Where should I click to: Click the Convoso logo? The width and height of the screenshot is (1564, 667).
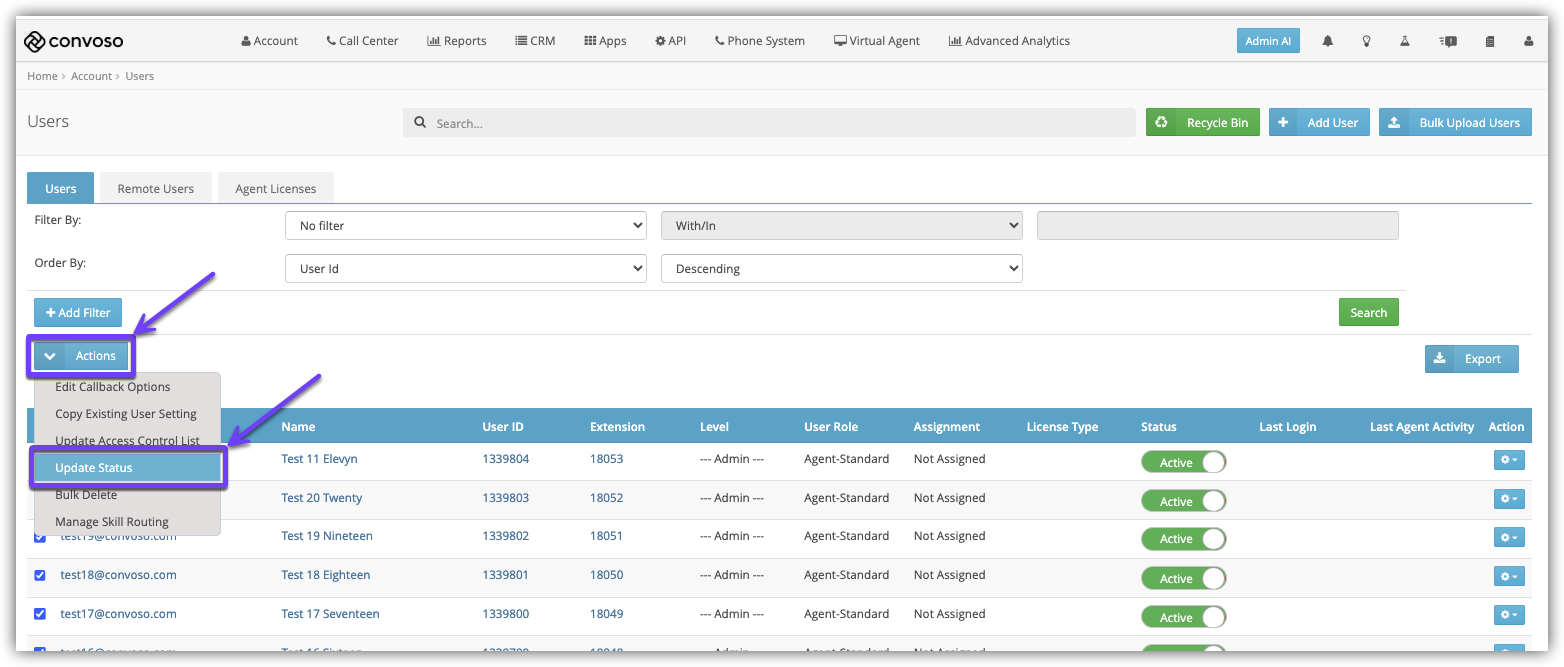tap(74, 41)
